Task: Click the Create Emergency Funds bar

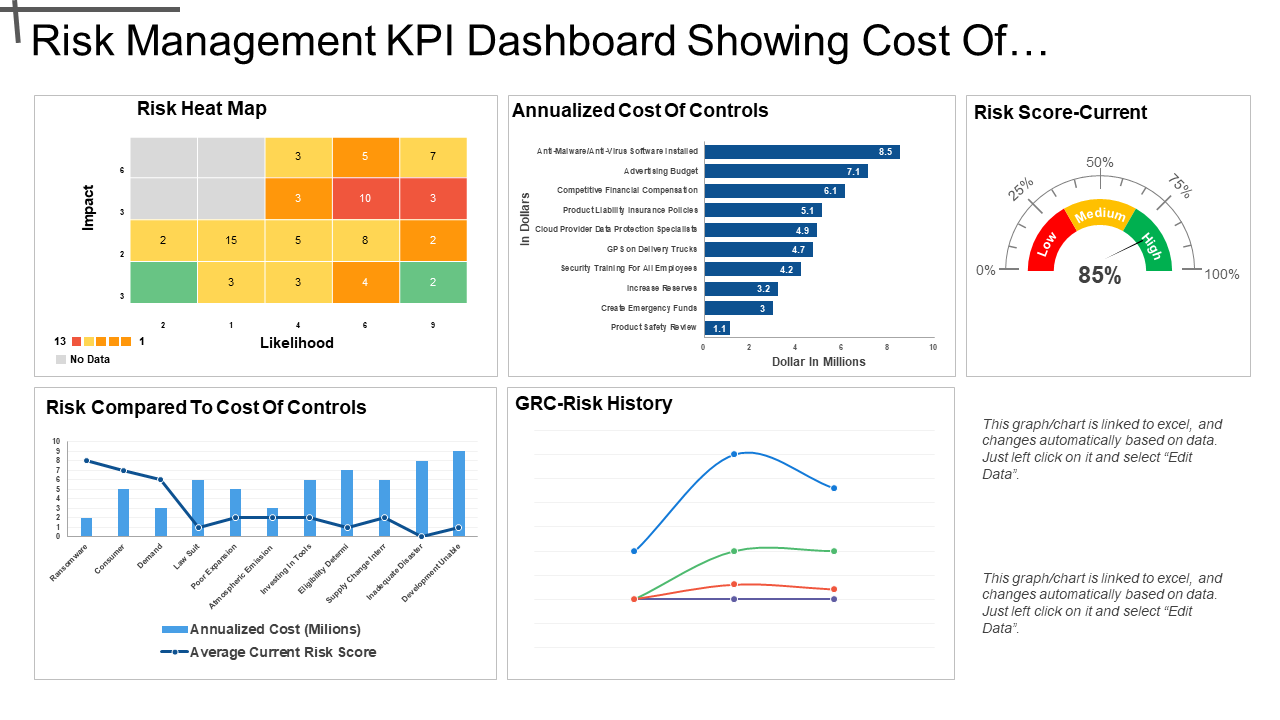Action: [x=738, y=308]
